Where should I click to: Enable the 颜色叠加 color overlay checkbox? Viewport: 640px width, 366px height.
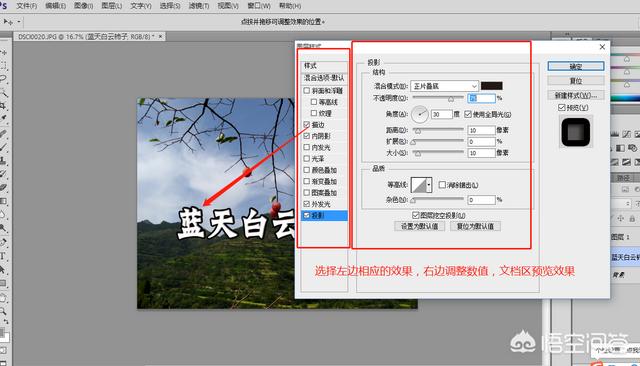pyautogui.click(x=307, y=170)
